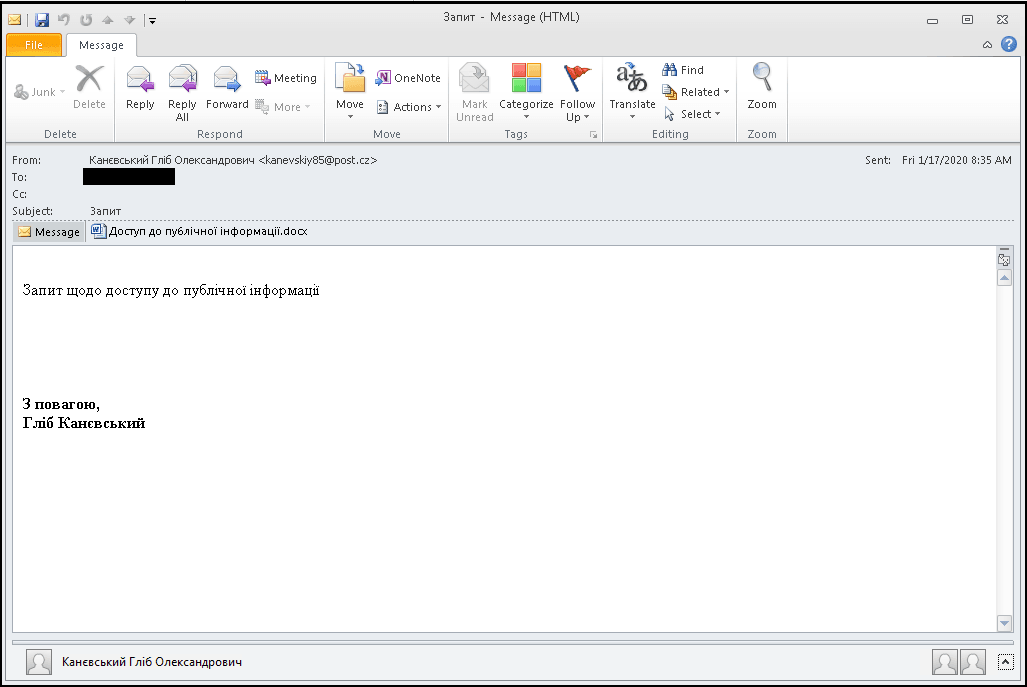Image resolution: width=1027 pixels, height=687 pixels.
Task: Create a Meeting reply from this message
Action: click(x=286, y=78)
